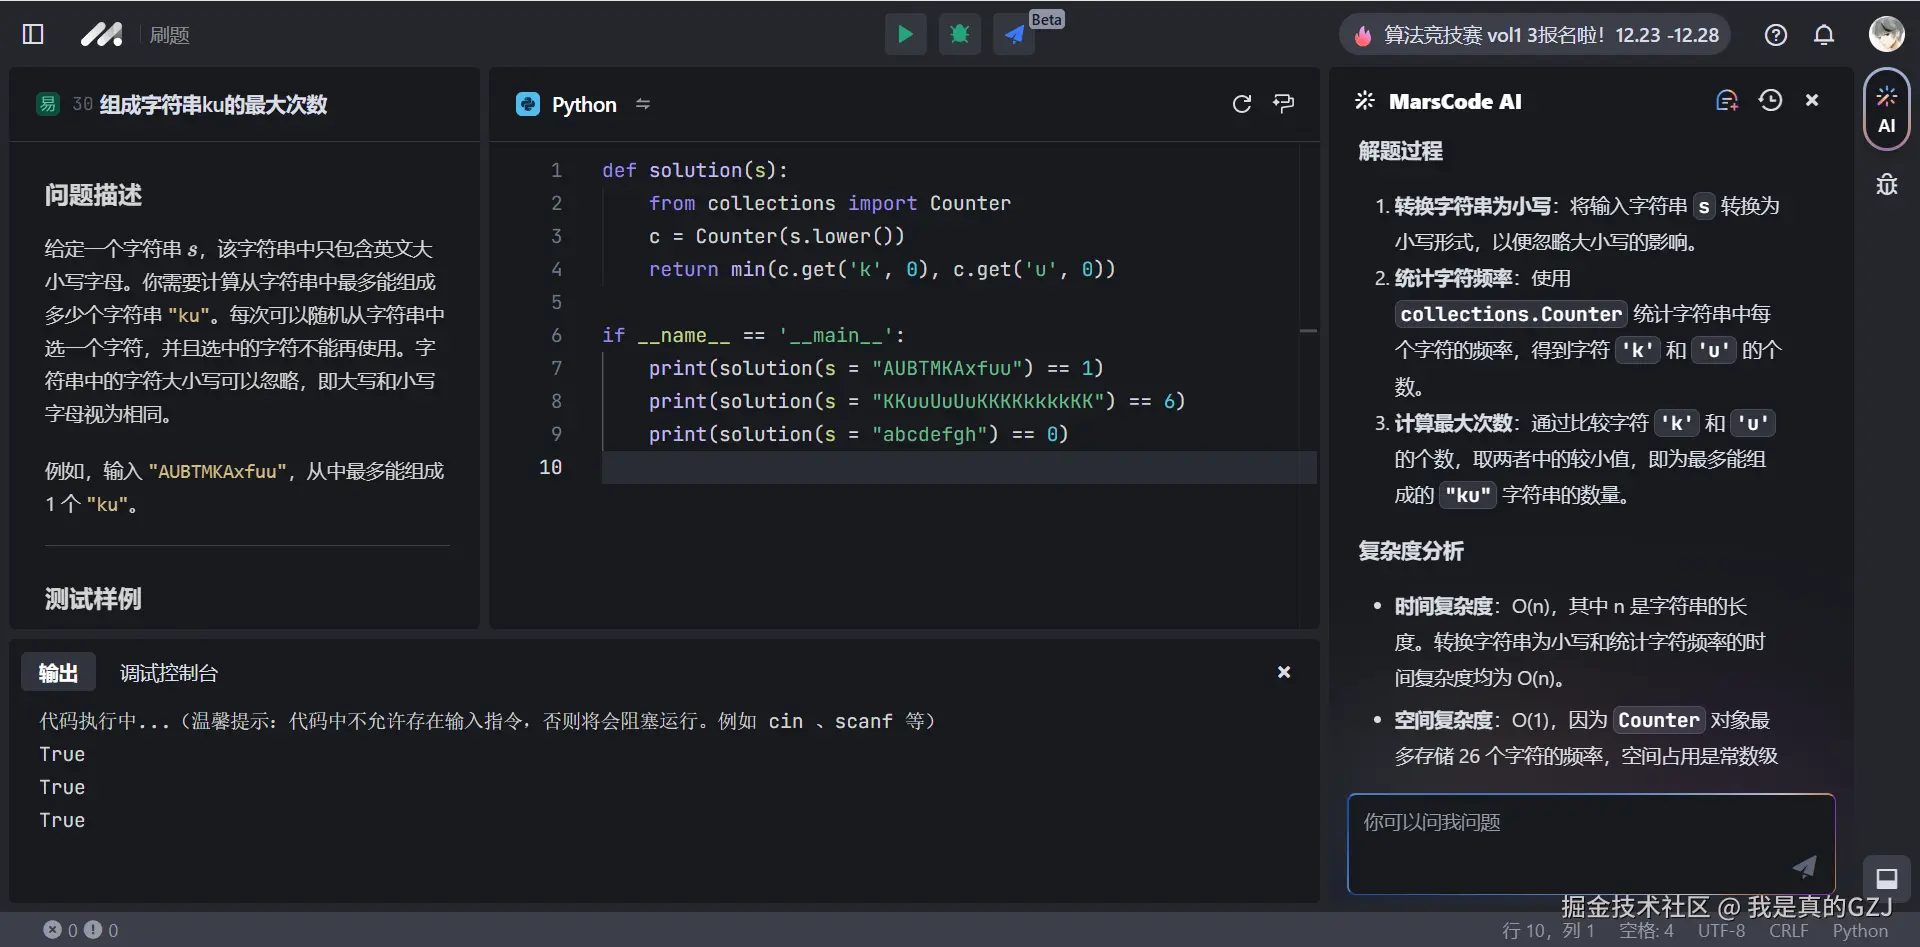1920x947 pixels.
Task: Select the 输出 tab
Action: point(57,672)
